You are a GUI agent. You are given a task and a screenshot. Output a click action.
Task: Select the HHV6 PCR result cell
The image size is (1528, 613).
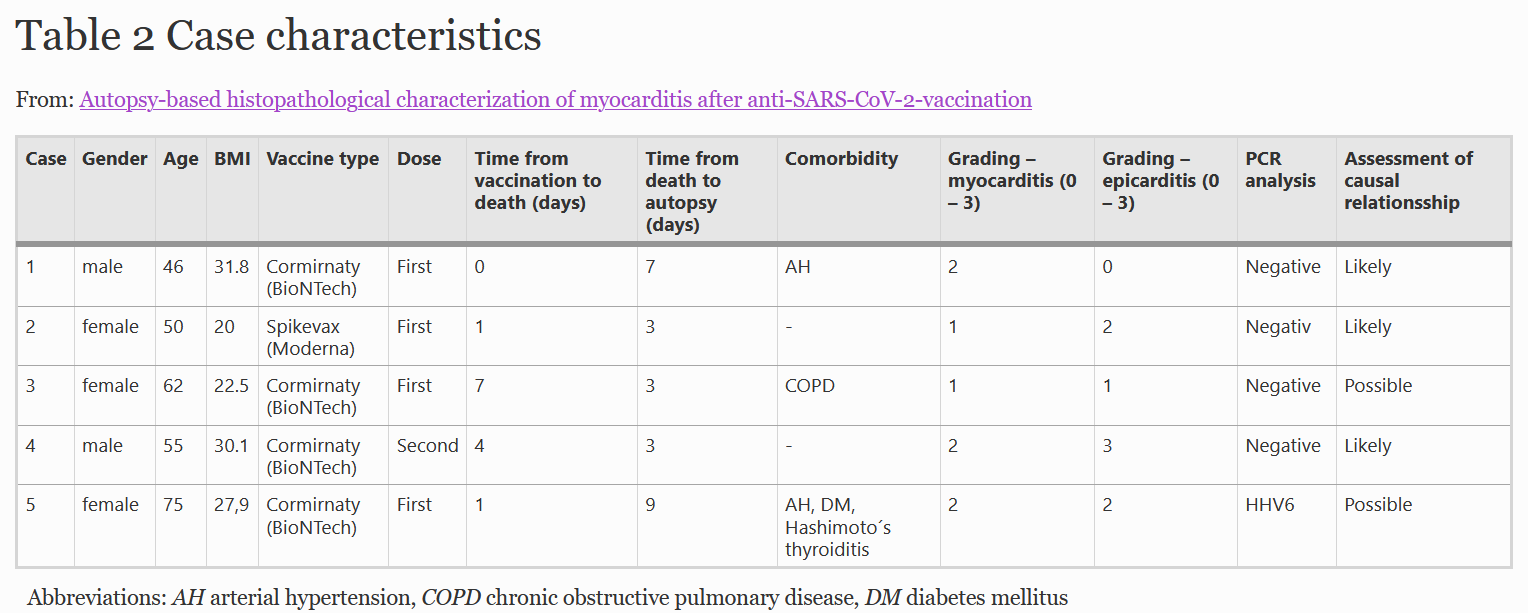[x=1270, y=505]
